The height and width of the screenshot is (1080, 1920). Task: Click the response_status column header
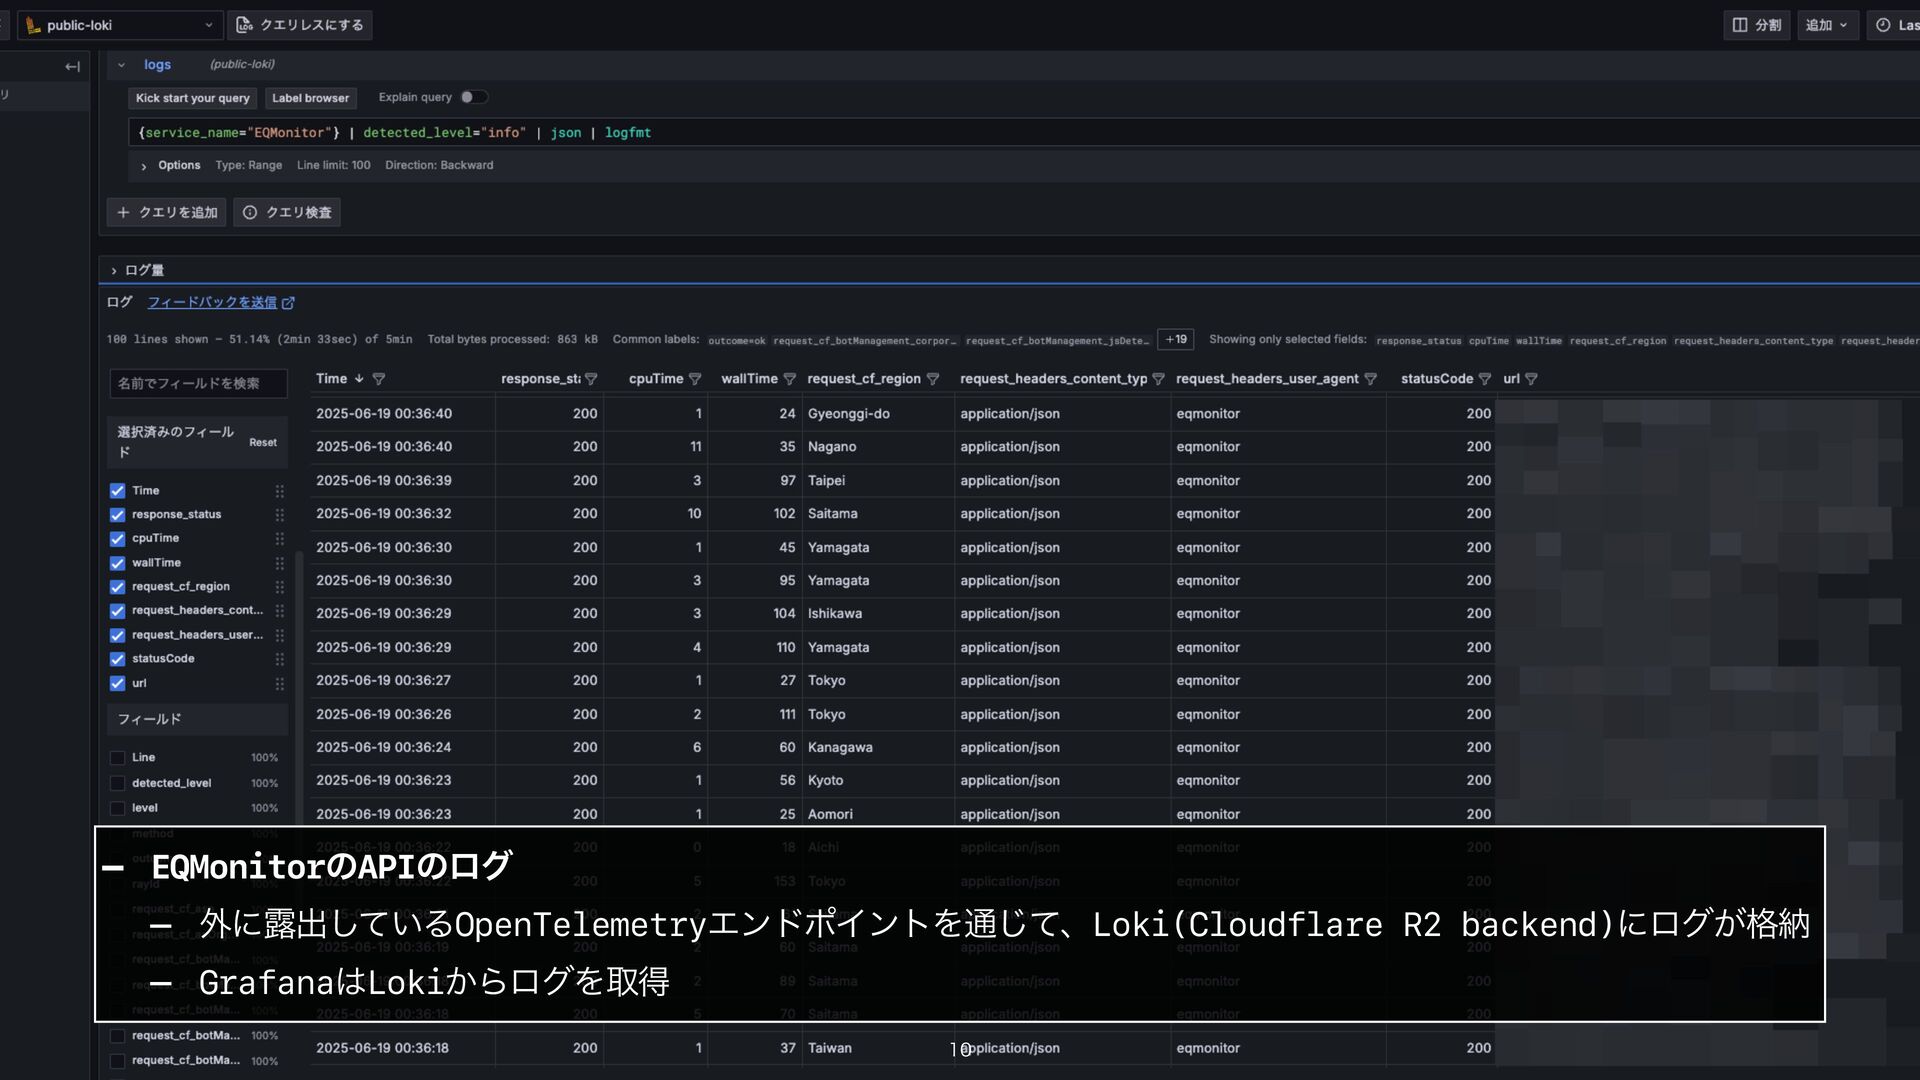540,379
